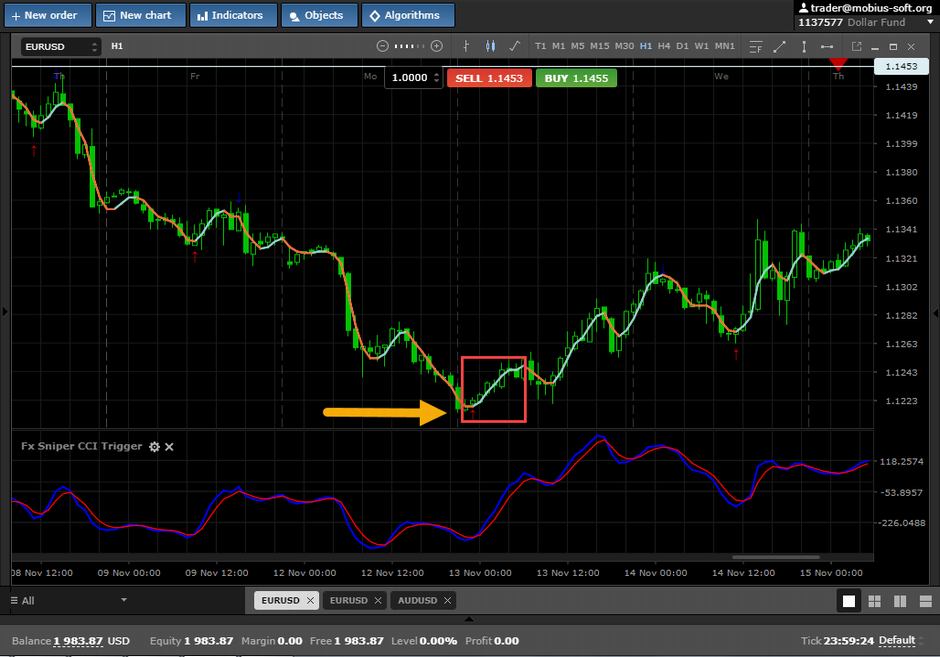Open the EURUSD symbol selector

(x=61, y=47)
